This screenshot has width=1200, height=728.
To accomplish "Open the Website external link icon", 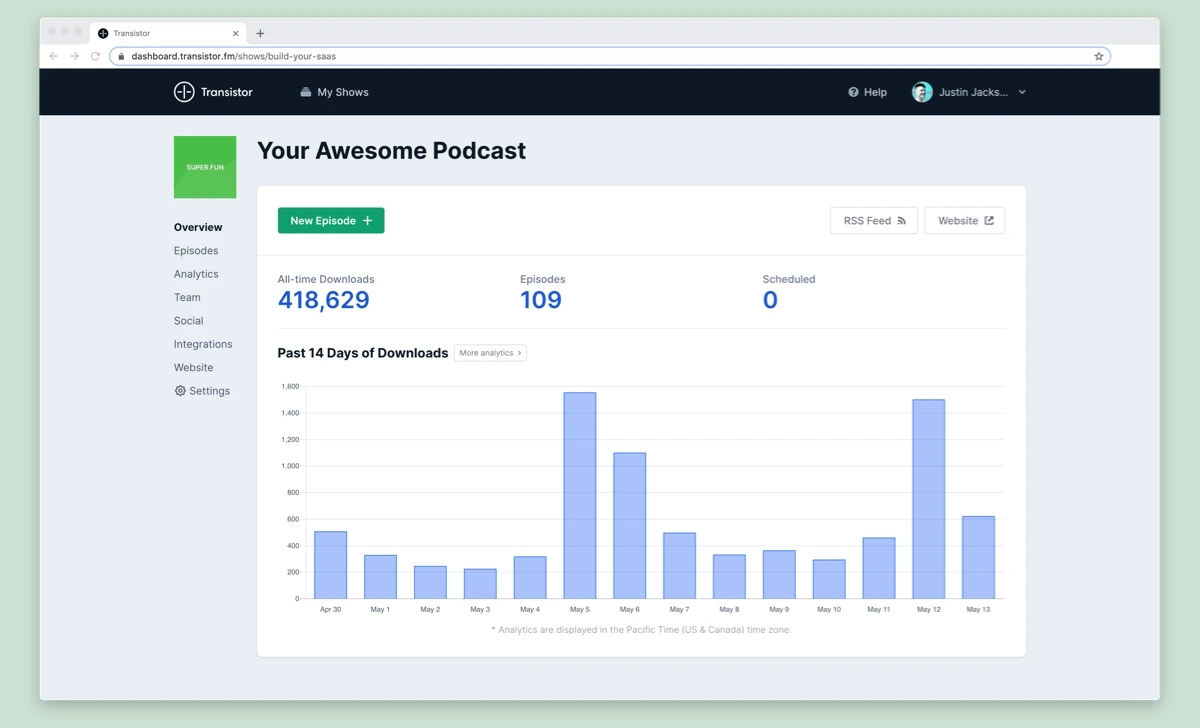I will point(988,220).
